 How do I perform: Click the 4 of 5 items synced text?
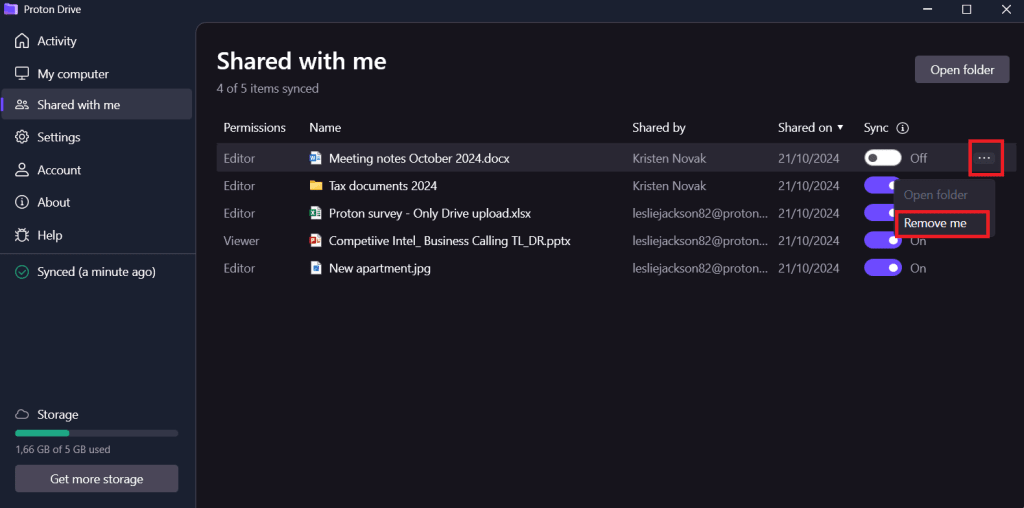(268, 88)
